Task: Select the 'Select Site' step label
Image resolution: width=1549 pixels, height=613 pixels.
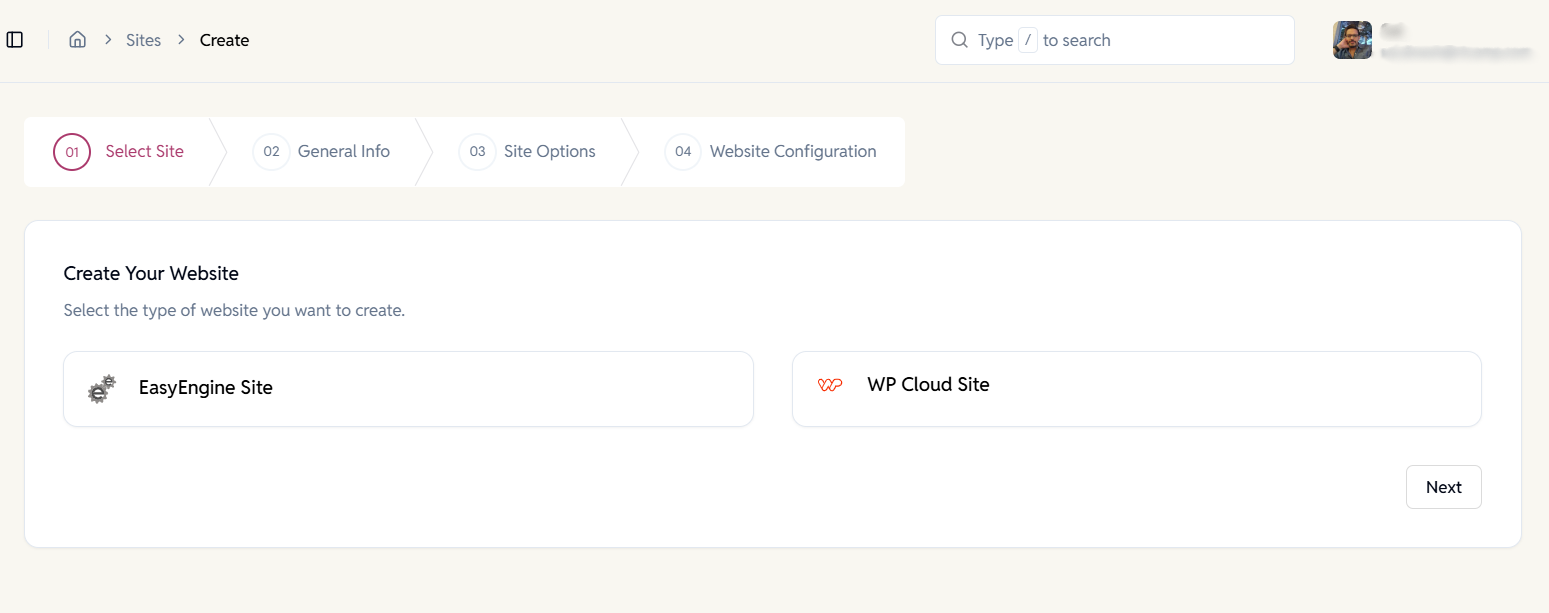Action: [144, 152]
